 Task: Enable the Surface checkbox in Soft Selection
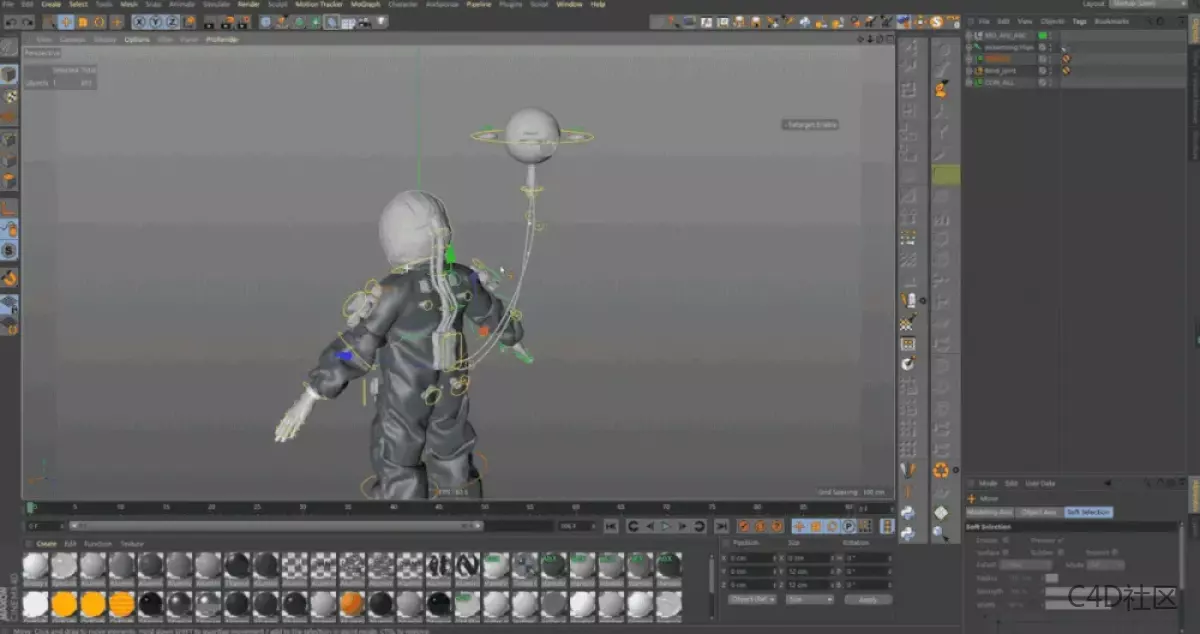pyautogui.click(x=1006, y=551)
